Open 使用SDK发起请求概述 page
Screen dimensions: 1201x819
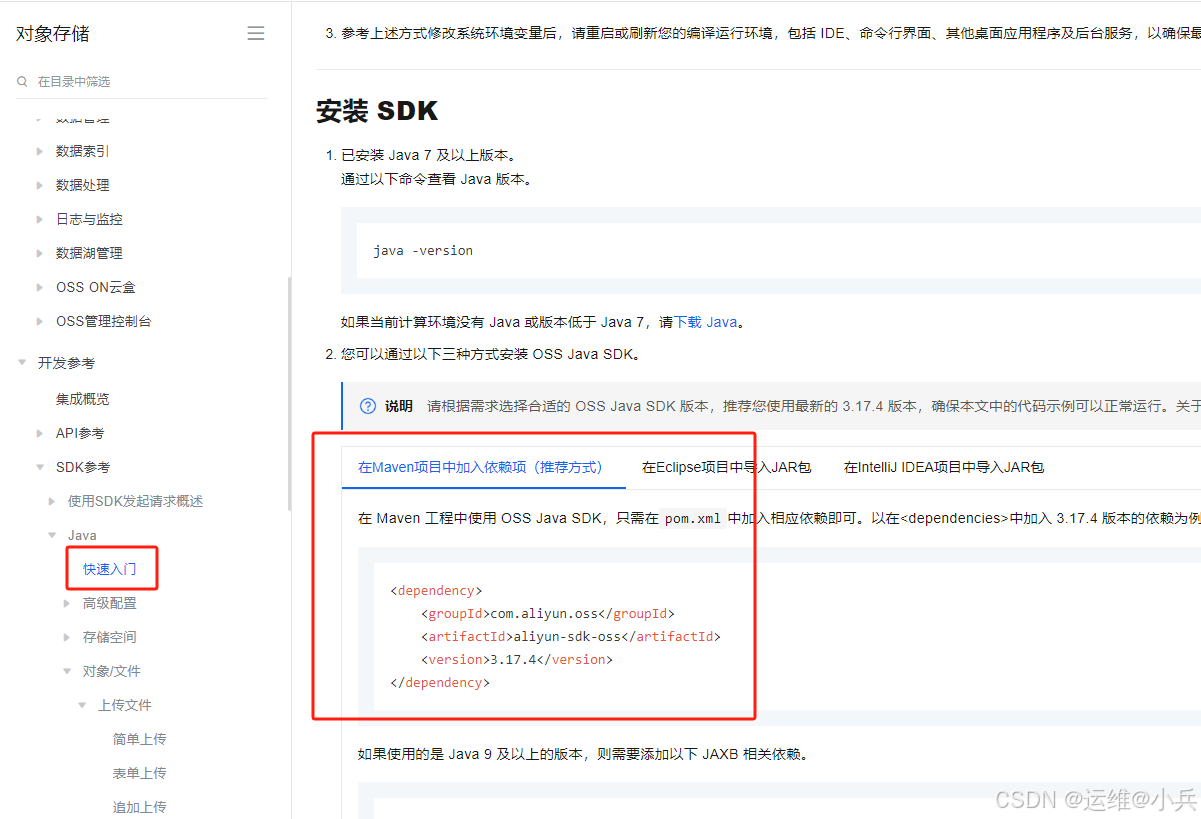[135, 501]
